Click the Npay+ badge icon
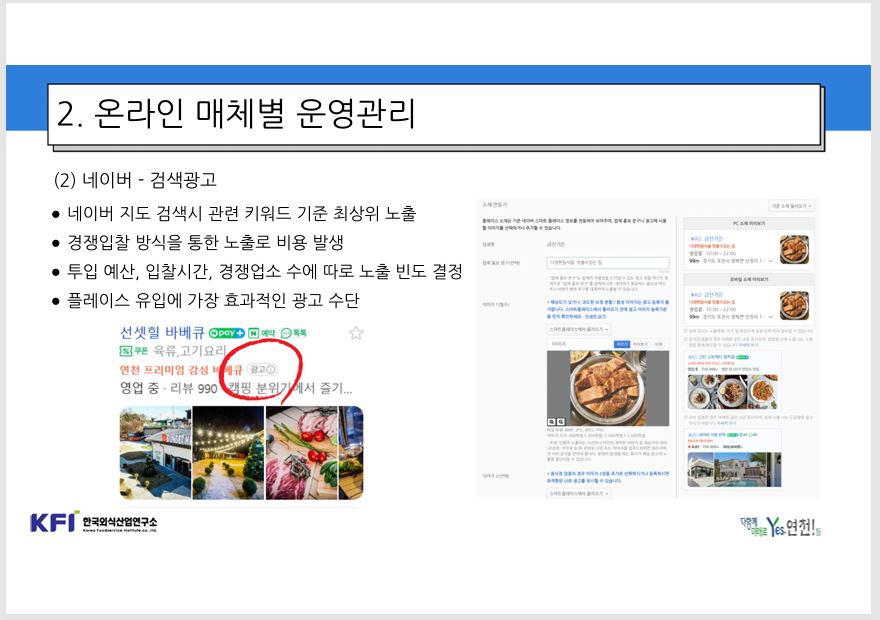The image size is (880, 620). pos(226,333)
